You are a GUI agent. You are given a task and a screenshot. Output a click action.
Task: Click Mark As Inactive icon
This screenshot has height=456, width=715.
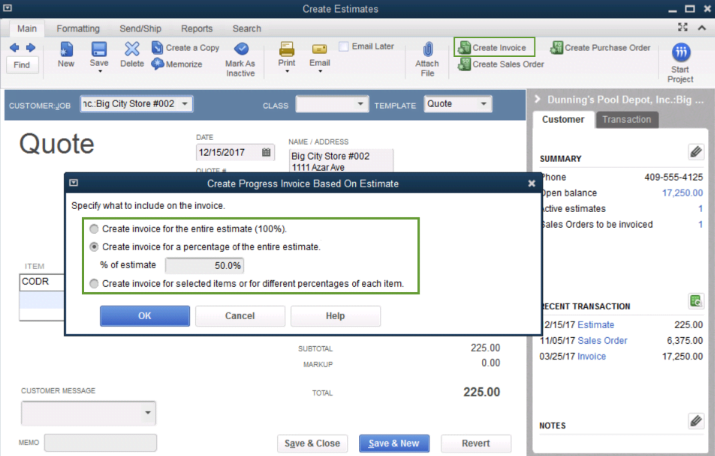coord(241,49)
